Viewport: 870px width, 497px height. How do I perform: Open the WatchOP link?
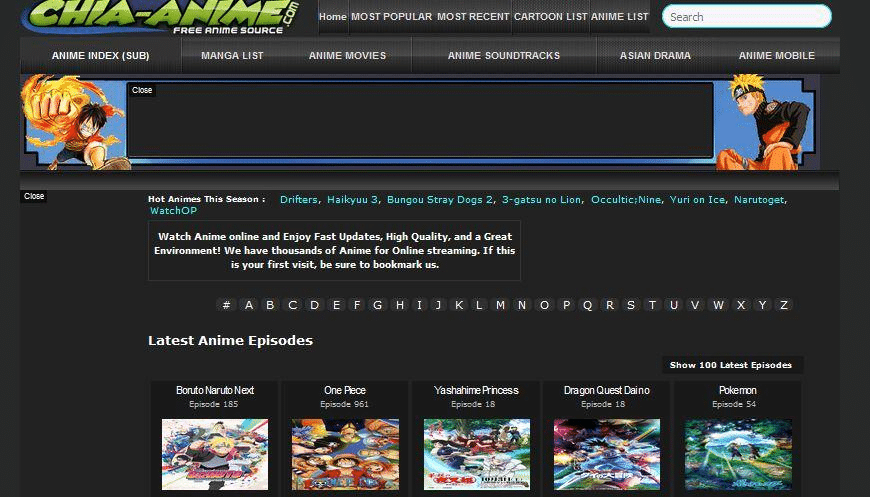point(173,211)
